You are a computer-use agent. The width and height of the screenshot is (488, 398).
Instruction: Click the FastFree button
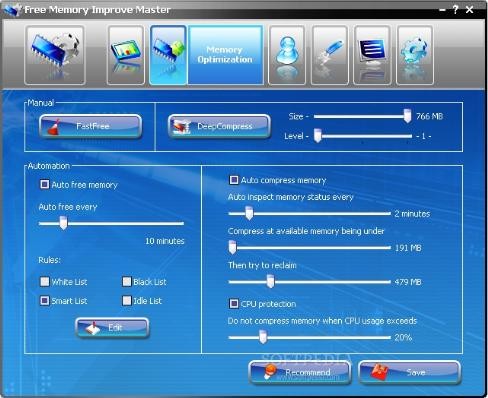pos(90,126)
